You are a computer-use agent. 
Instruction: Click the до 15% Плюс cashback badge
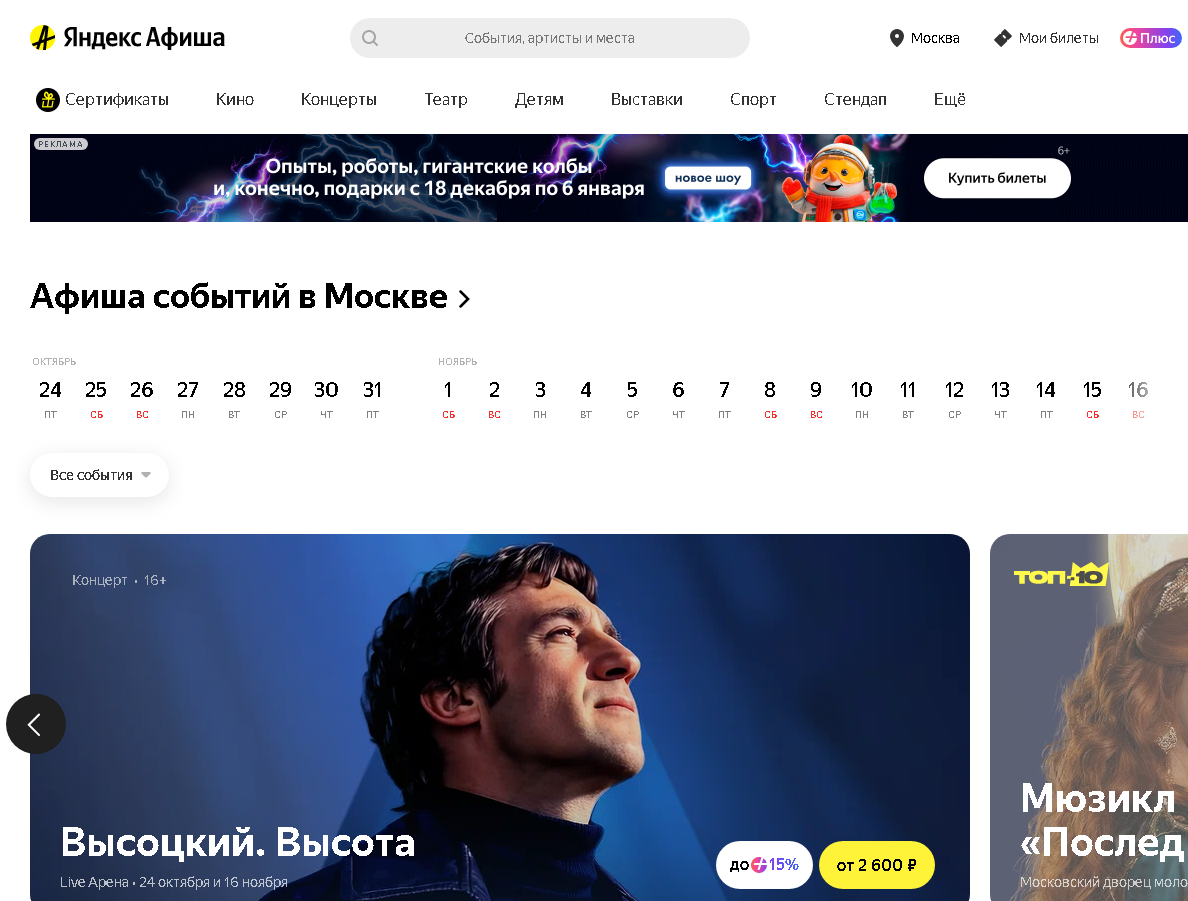(x=764, y=865)
